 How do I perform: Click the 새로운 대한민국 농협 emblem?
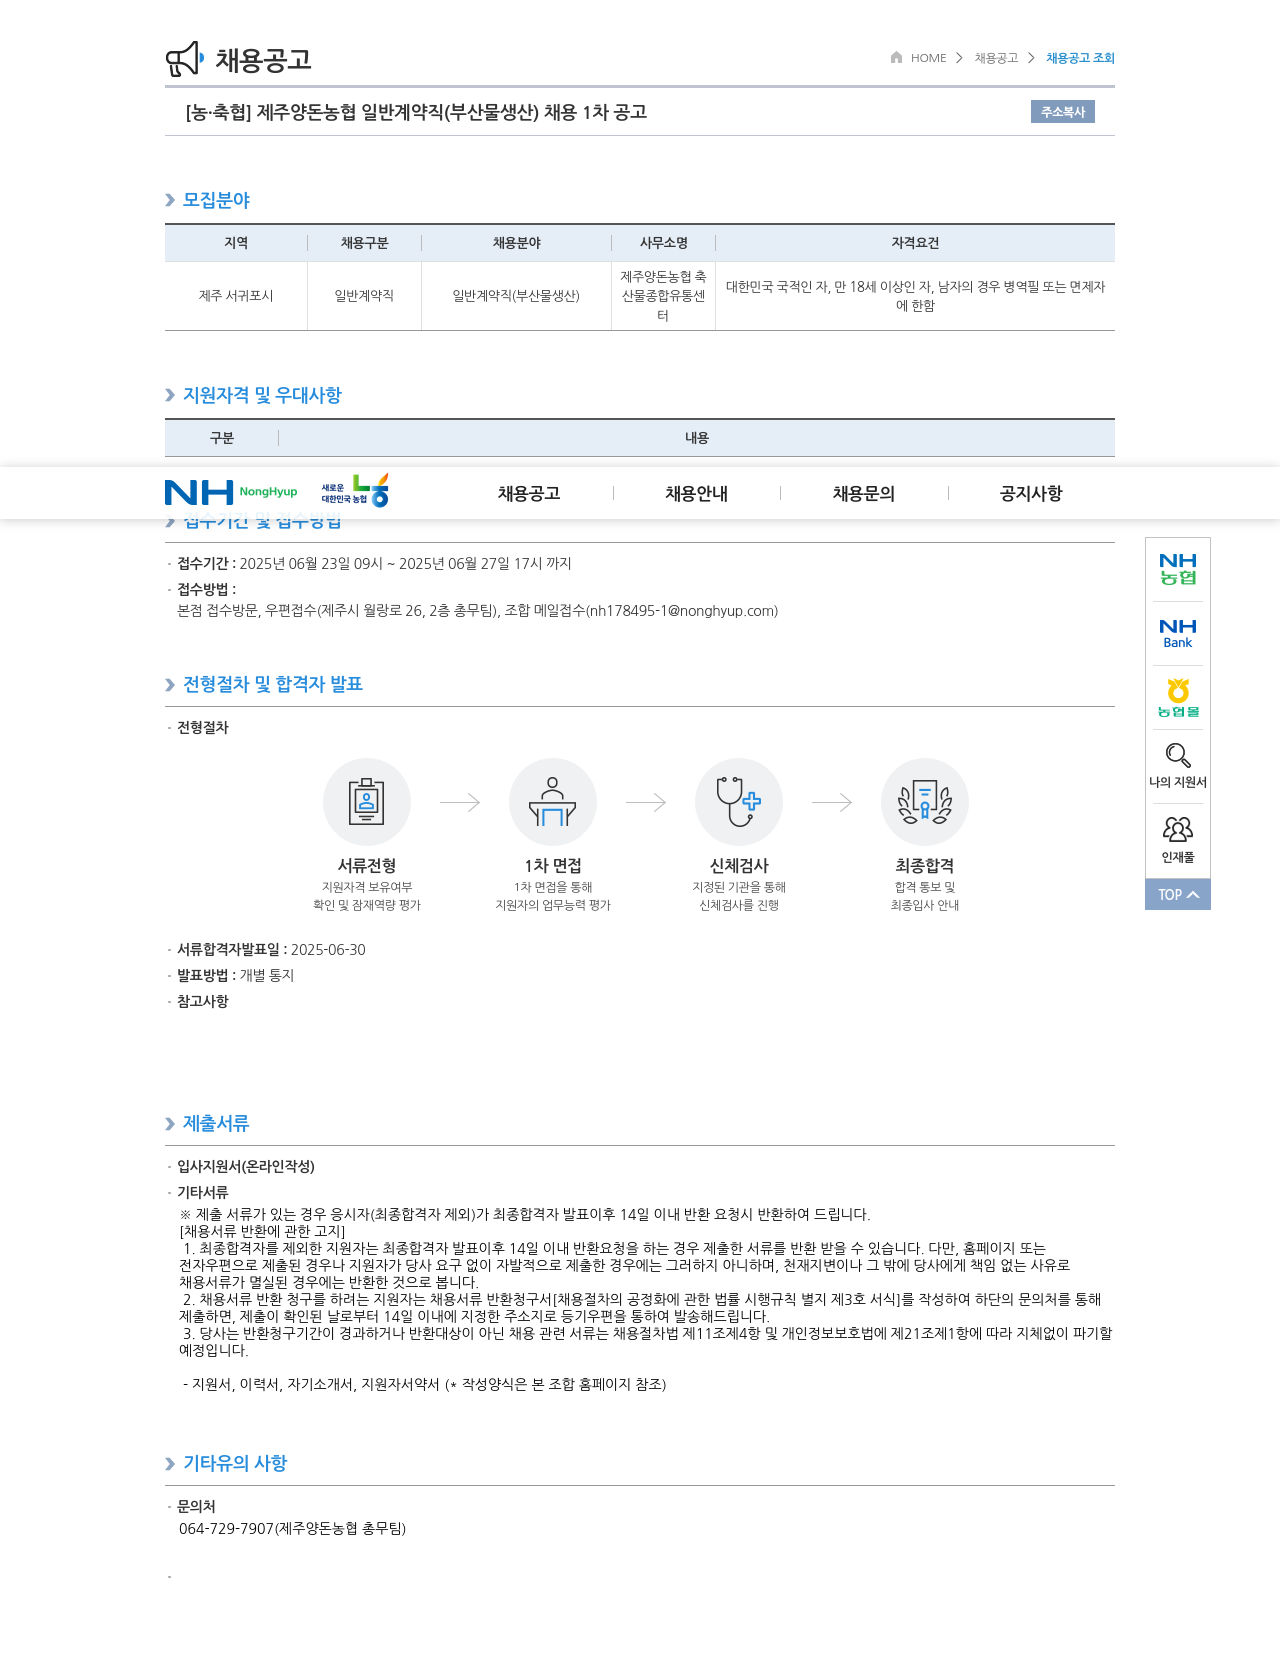pos(355,491)
